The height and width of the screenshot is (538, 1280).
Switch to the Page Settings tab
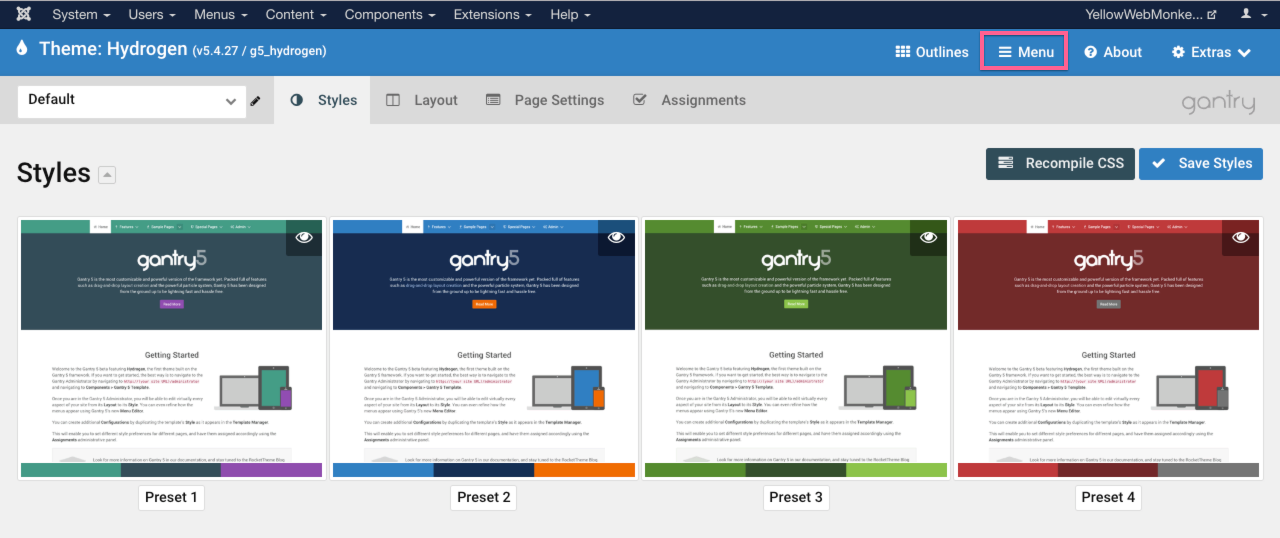(545, 100)
